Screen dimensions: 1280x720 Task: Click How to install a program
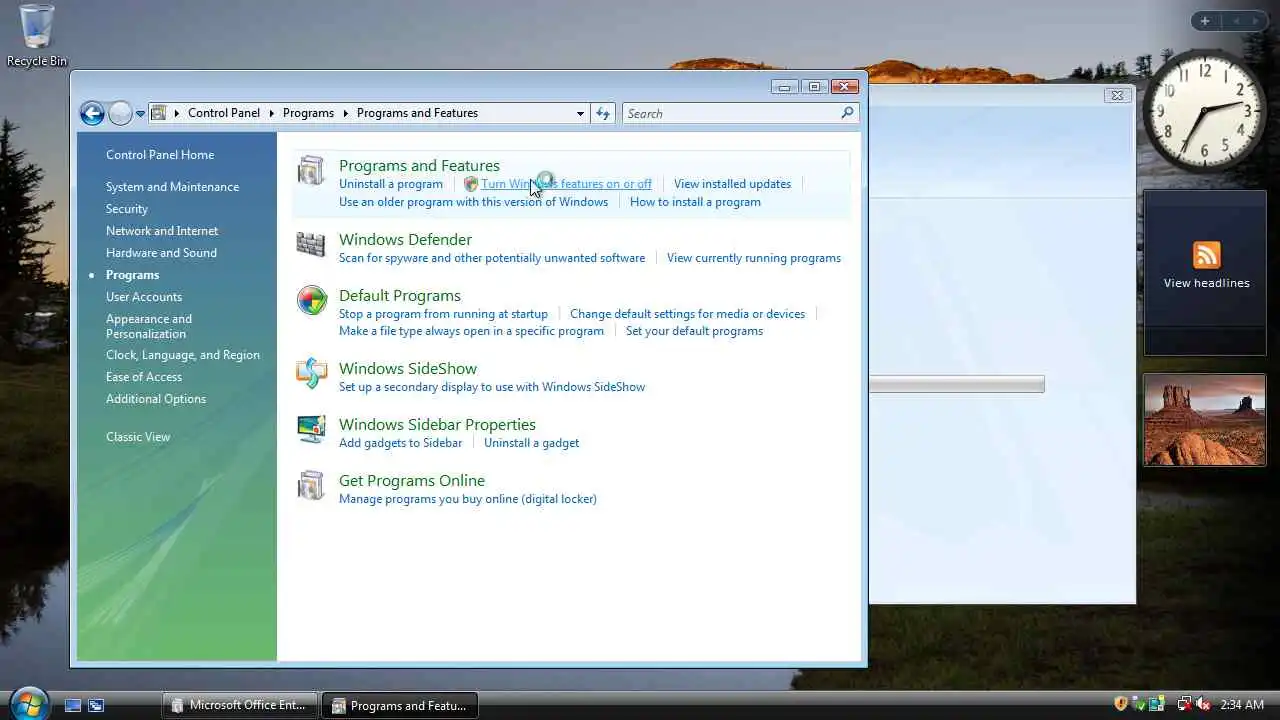click(x=695, y=202)
